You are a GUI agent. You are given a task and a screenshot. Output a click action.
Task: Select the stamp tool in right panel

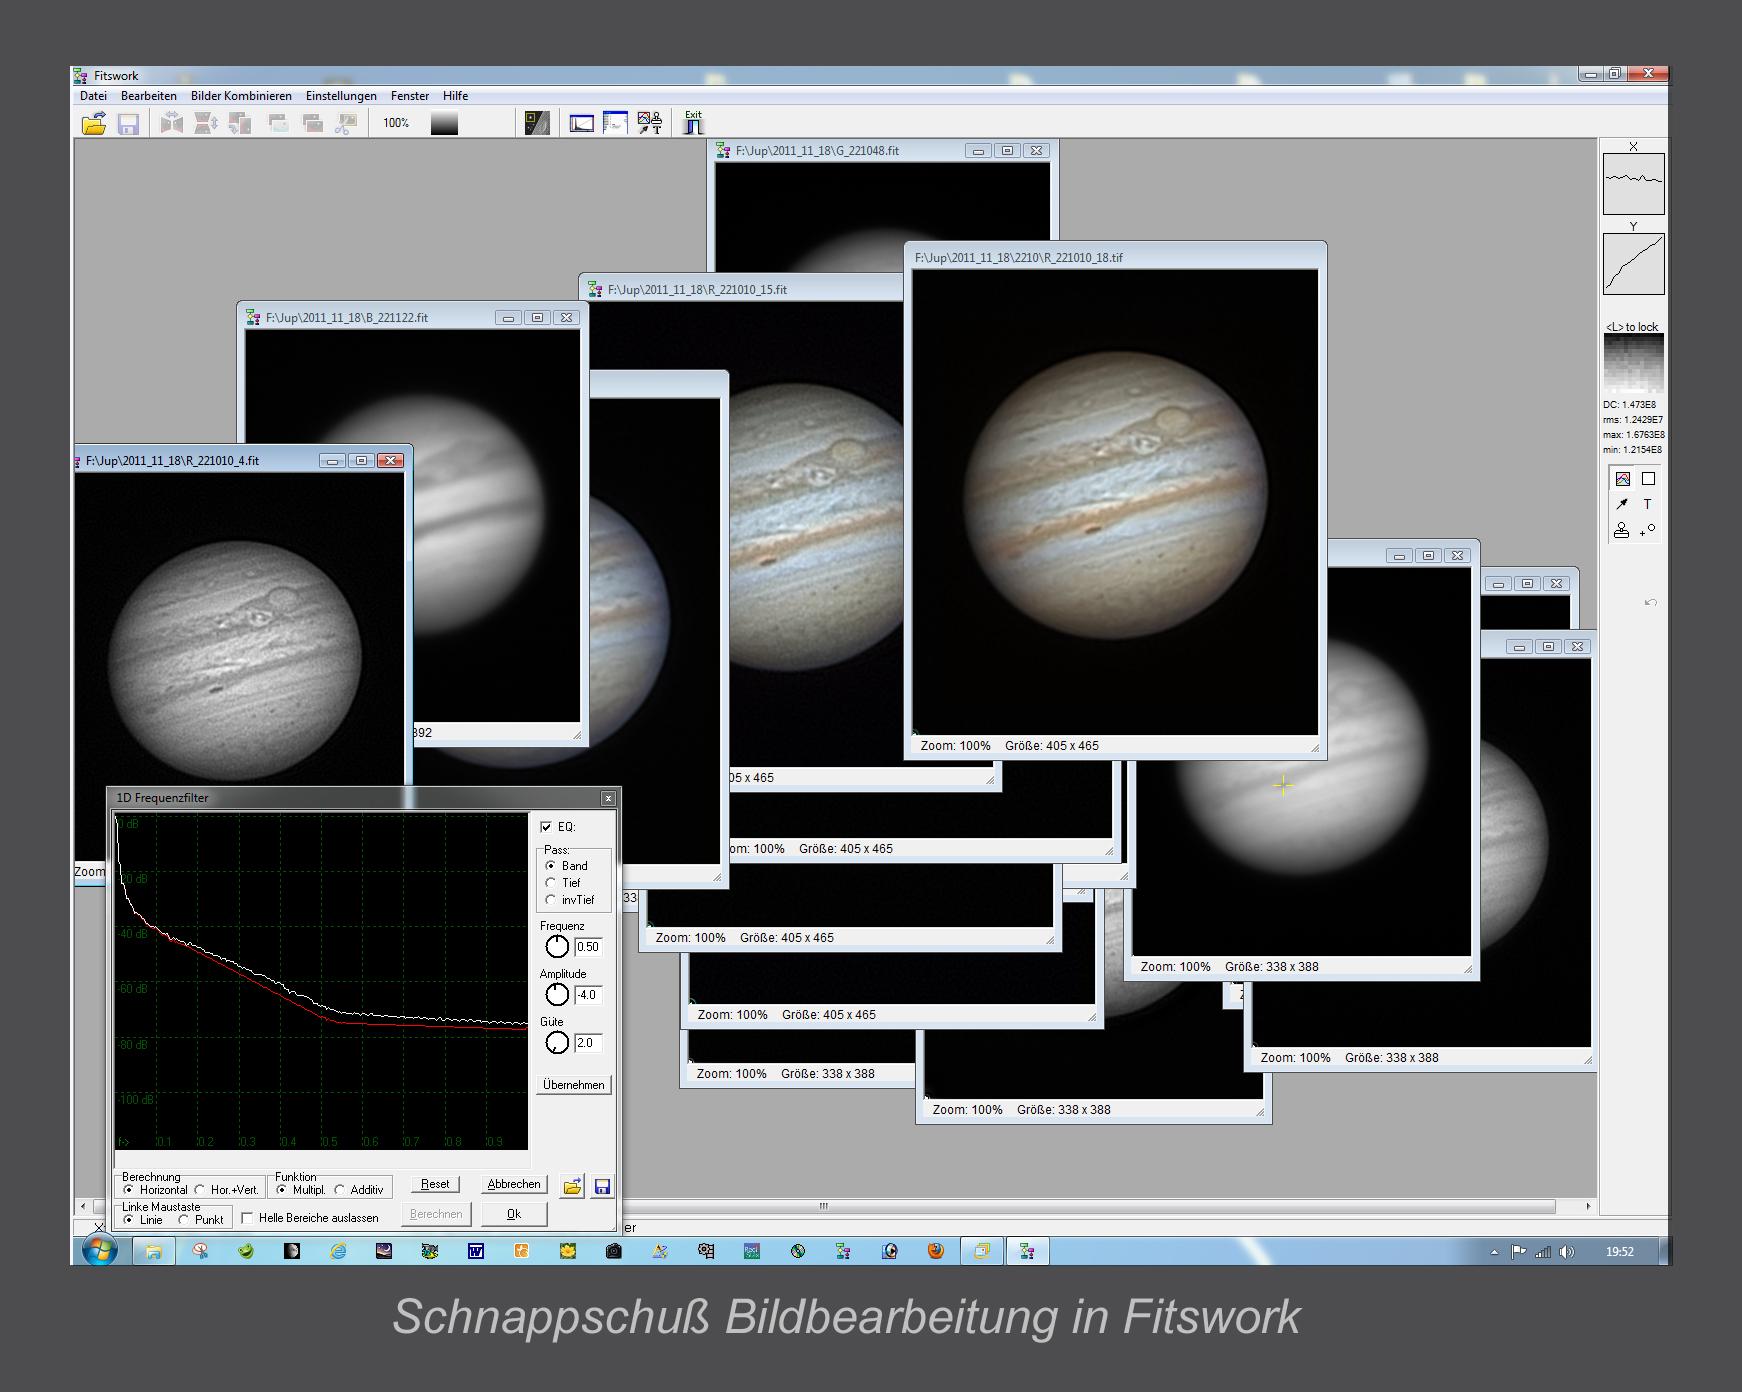click(x=1622, y=530)
